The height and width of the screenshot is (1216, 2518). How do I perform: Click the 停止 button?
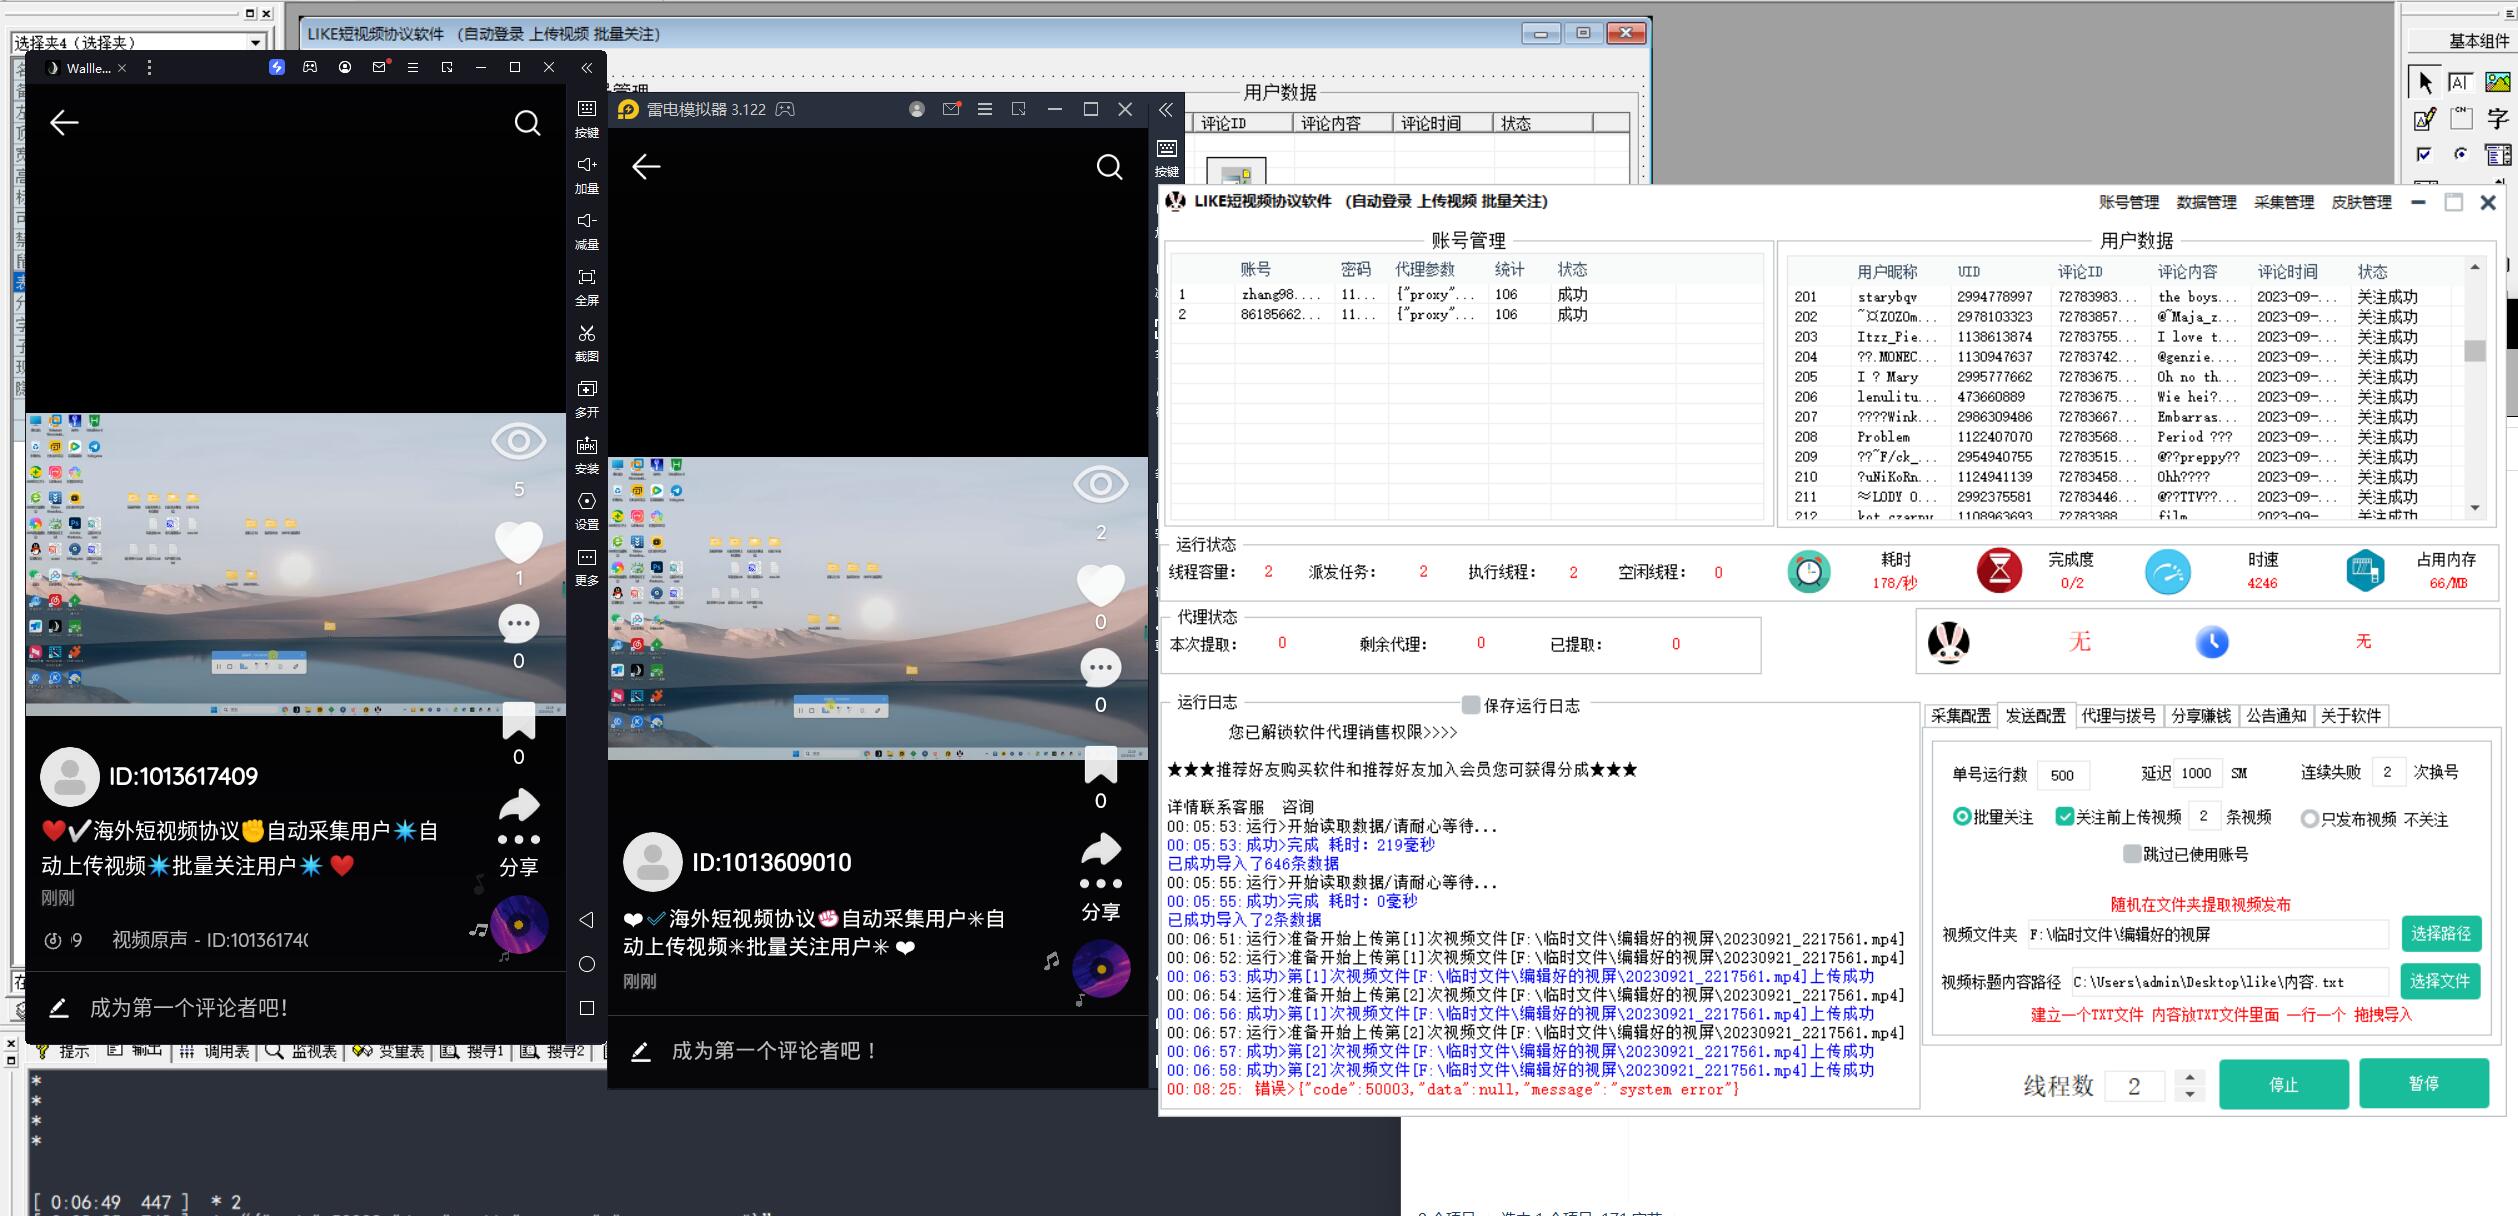(x=2283, y=1084)
